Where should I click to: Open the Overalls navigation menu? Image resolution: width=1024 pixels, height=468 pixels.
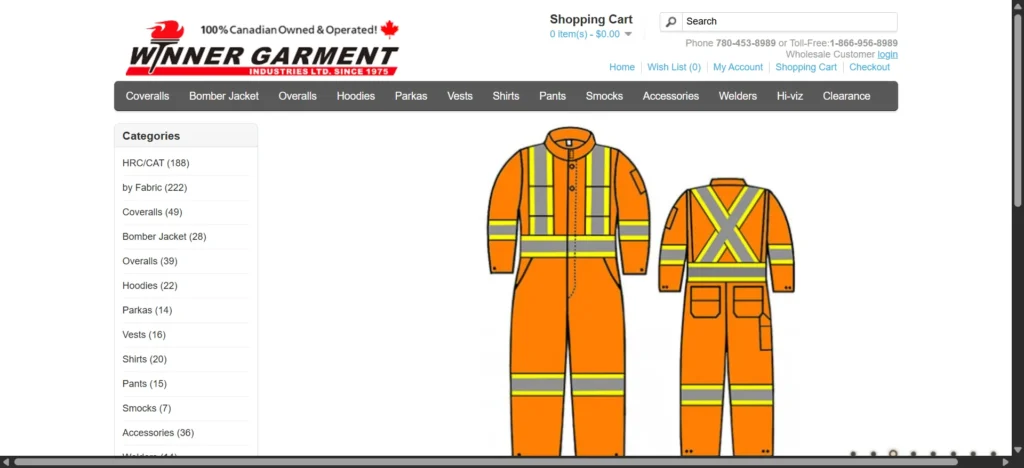[x=298, y=96]
